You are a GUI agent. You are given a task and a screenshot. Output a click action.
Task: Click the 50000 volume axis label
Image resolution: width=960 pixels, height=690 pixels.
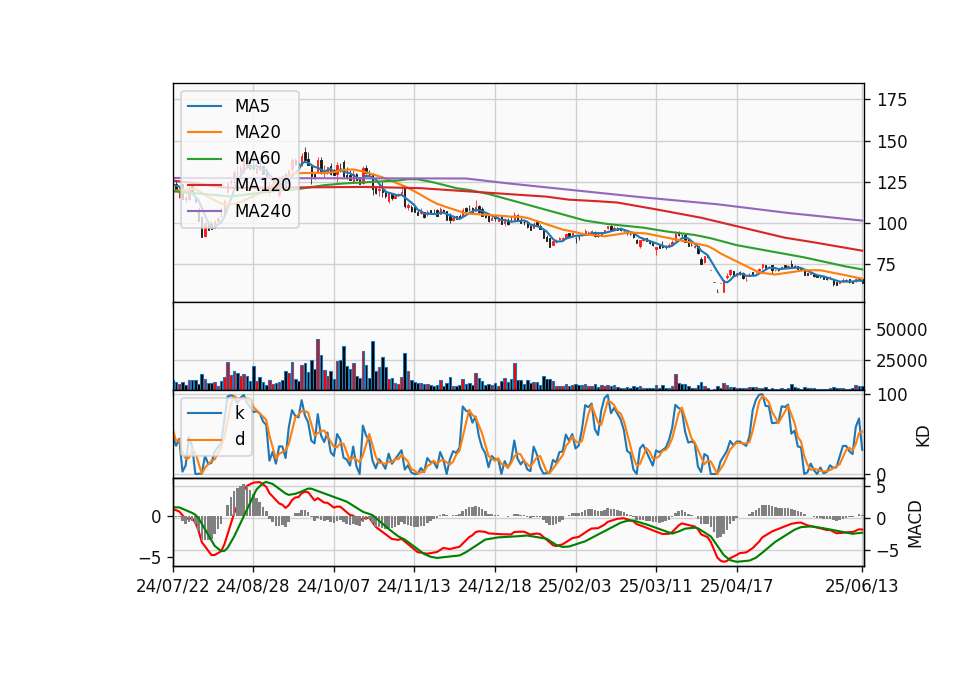[902, 329]
